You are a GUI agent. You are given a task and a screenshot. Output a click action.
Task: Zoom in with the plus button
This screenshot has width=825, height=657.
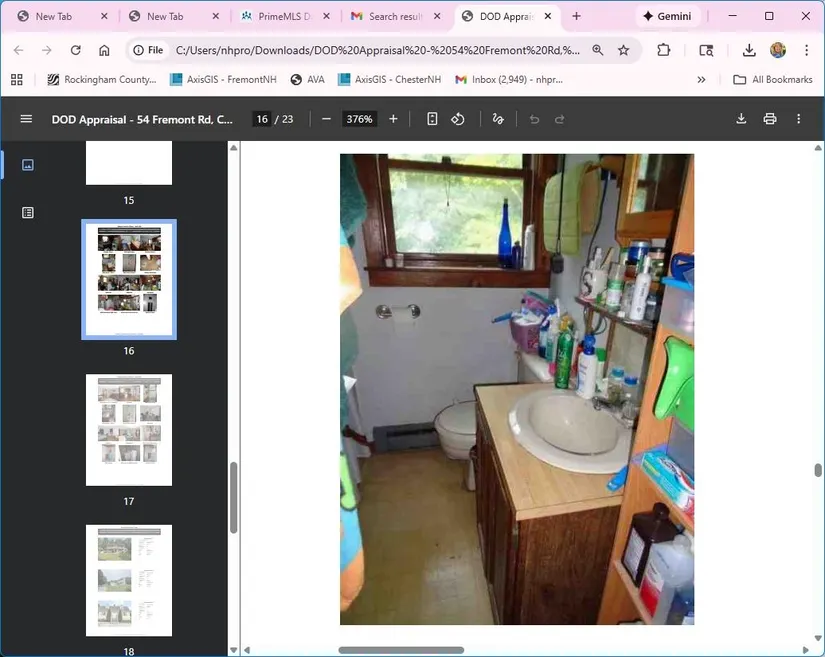click(x=393, y=119)
